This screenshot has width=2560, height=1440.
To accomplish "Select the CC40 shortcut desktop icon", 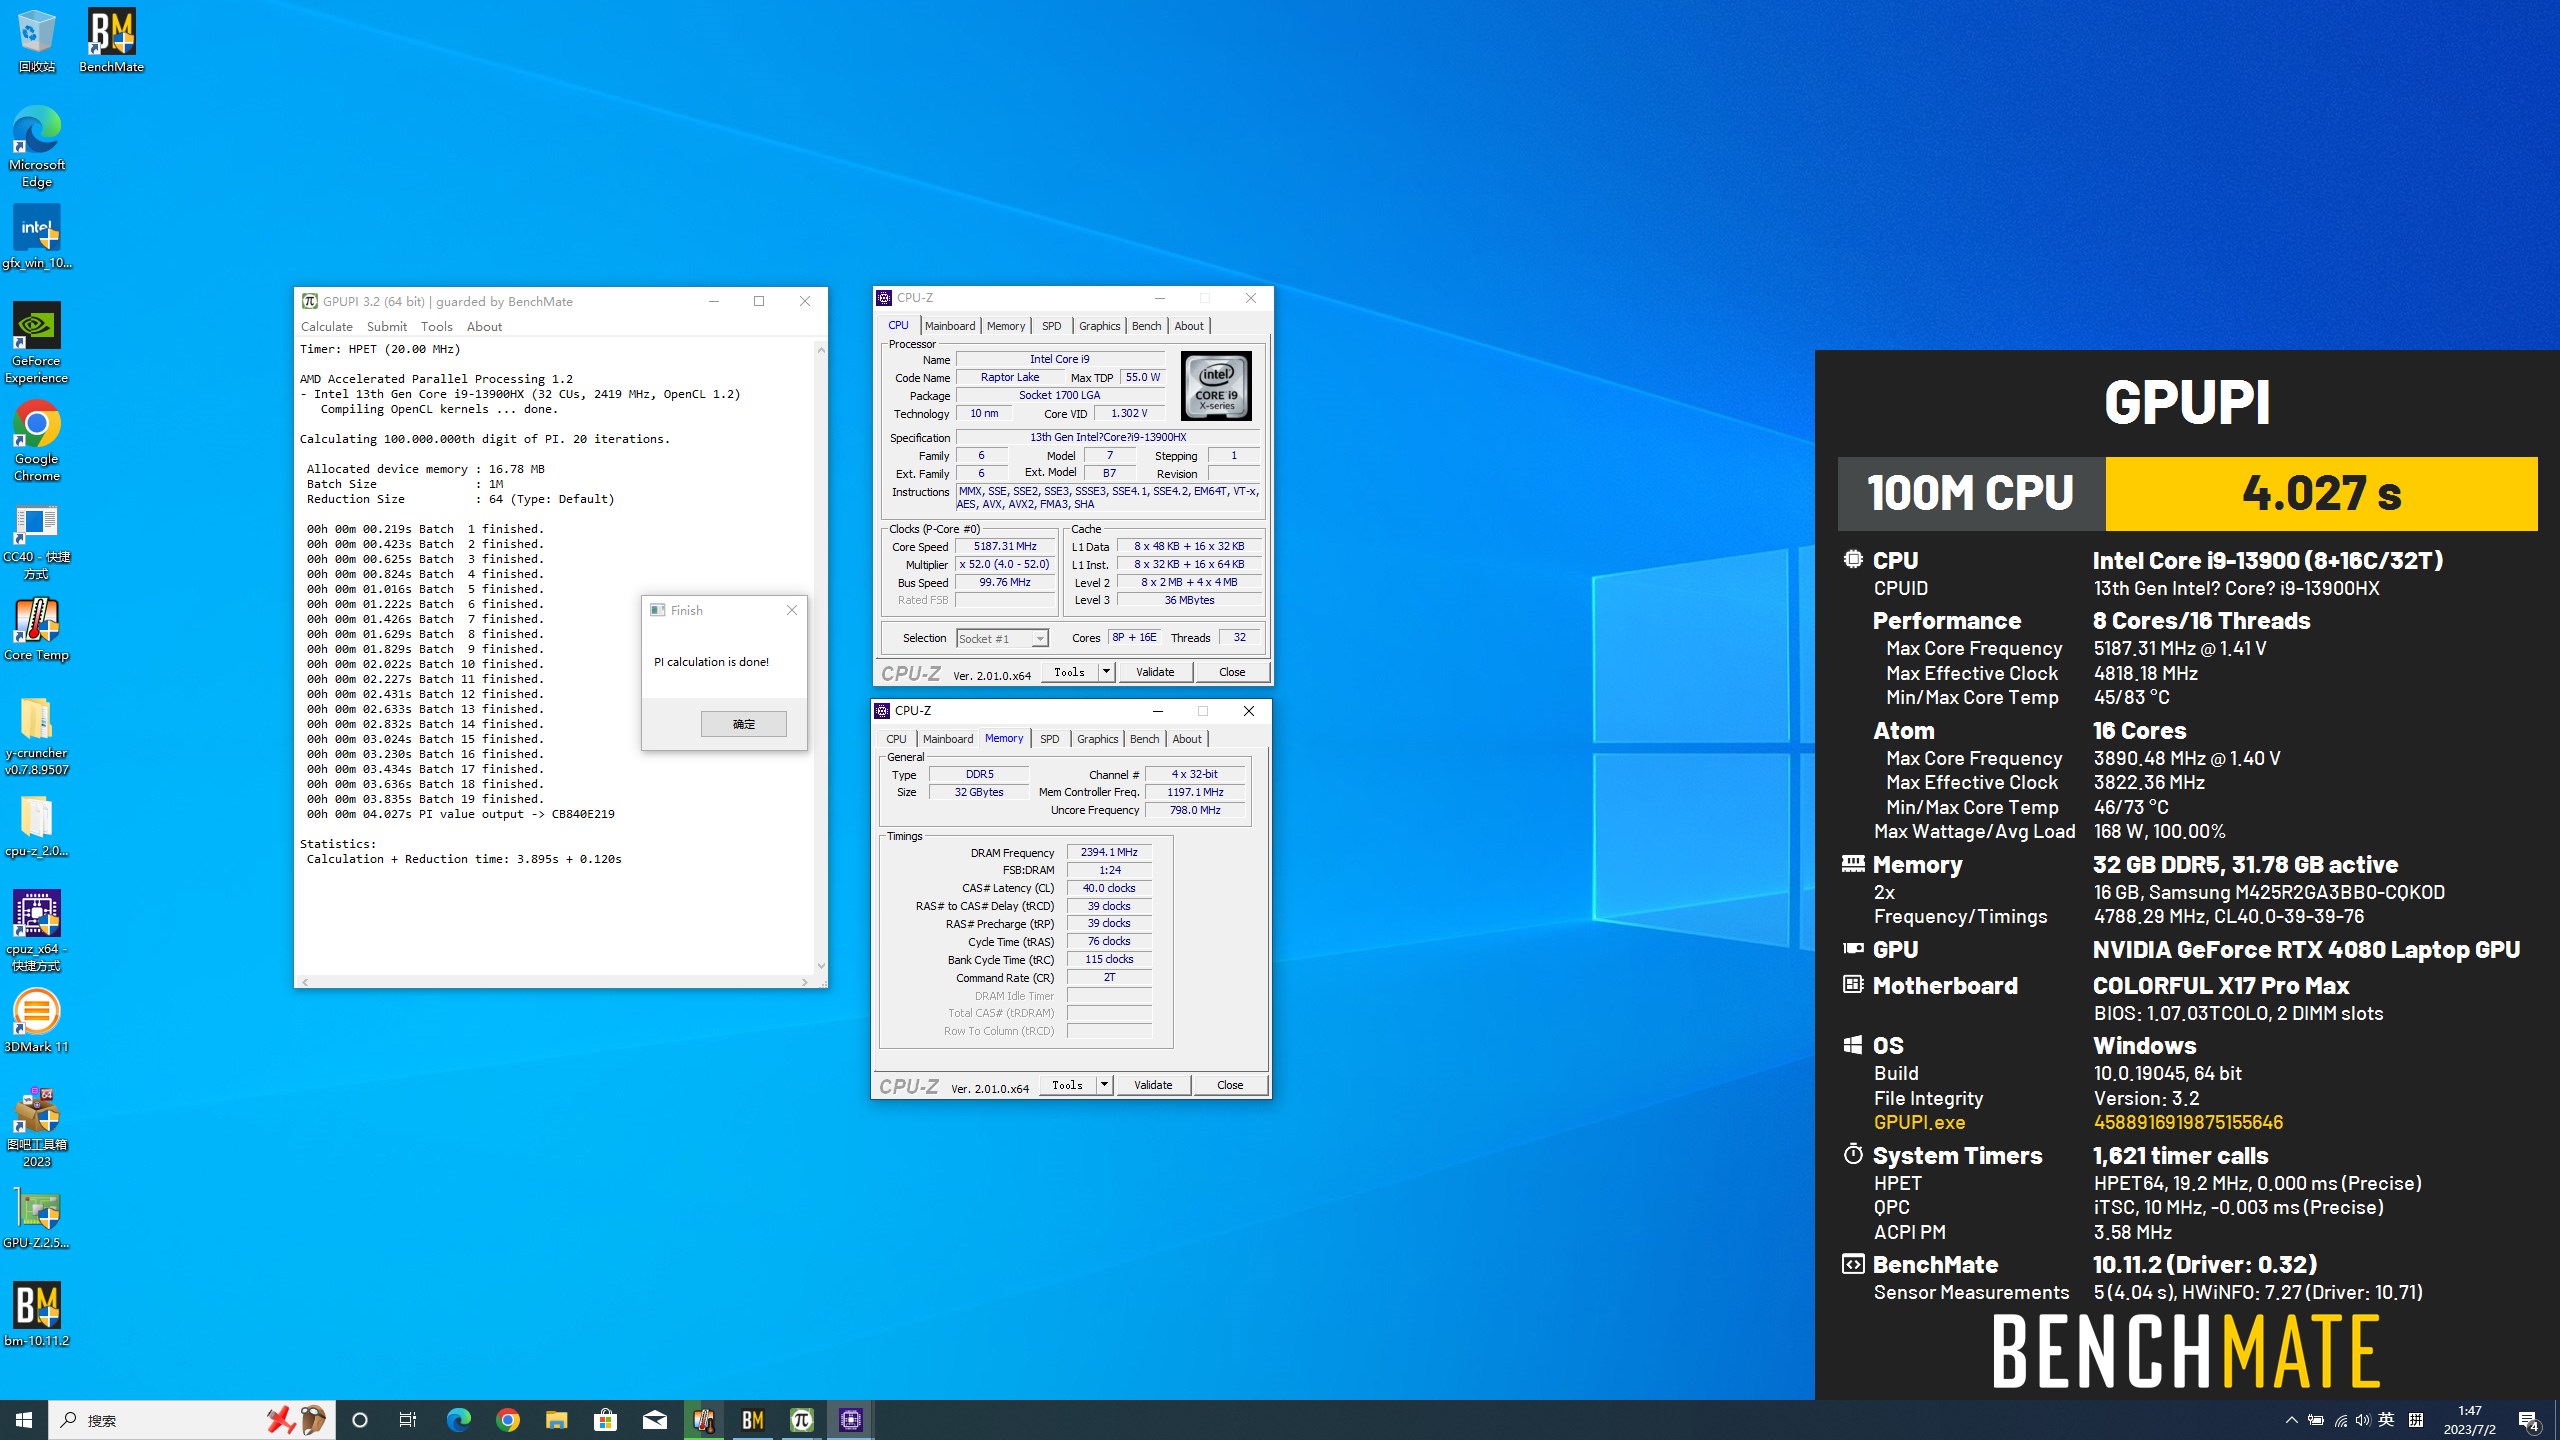I will (36, 541).
